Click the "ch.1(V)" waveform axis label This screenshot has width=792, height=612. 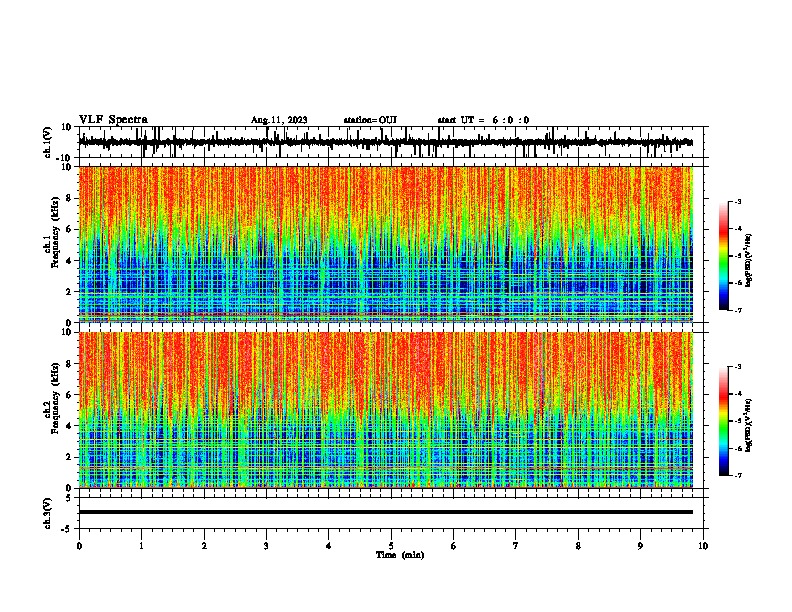pos(47,142)
